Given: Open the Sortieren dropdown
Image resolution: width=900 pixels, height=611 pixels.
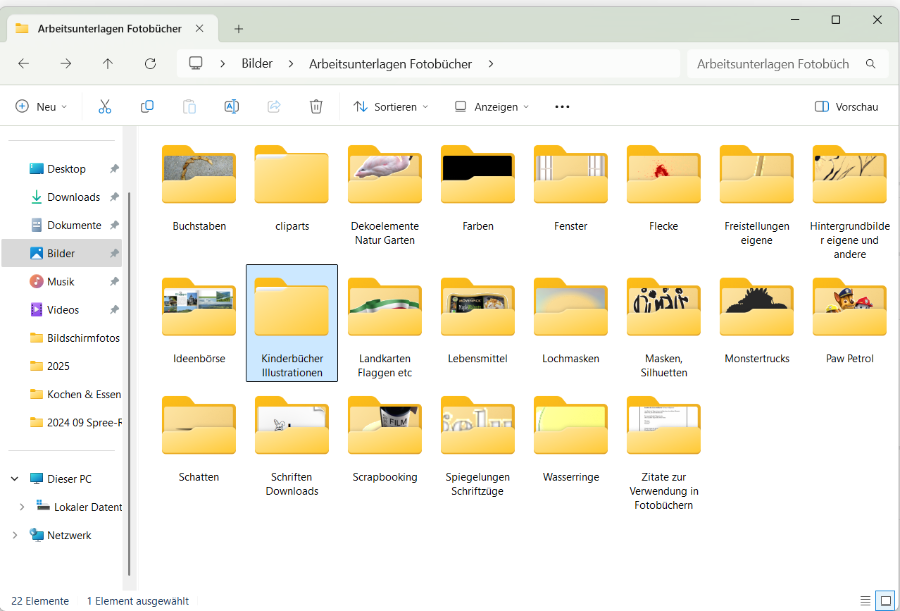Looking at the screenshot, I should click(x=390, y=106).
